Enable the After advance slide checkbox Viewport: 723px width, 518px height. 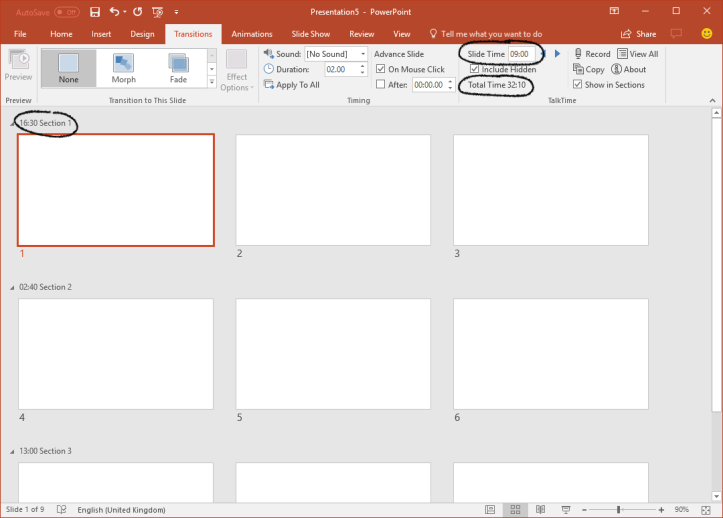pyautogui.click(x=381, y=85)
